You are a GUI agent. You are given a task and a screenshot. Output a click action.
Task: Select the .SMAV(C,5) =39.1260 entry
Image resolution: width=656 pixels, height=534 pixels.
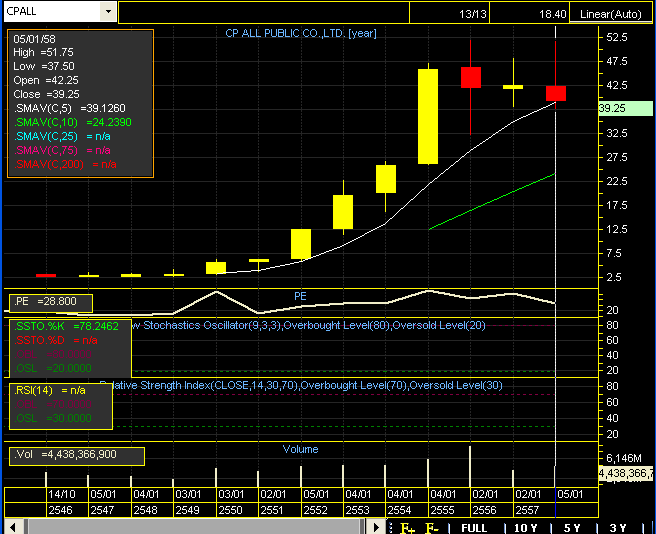(x=69, y=108)
